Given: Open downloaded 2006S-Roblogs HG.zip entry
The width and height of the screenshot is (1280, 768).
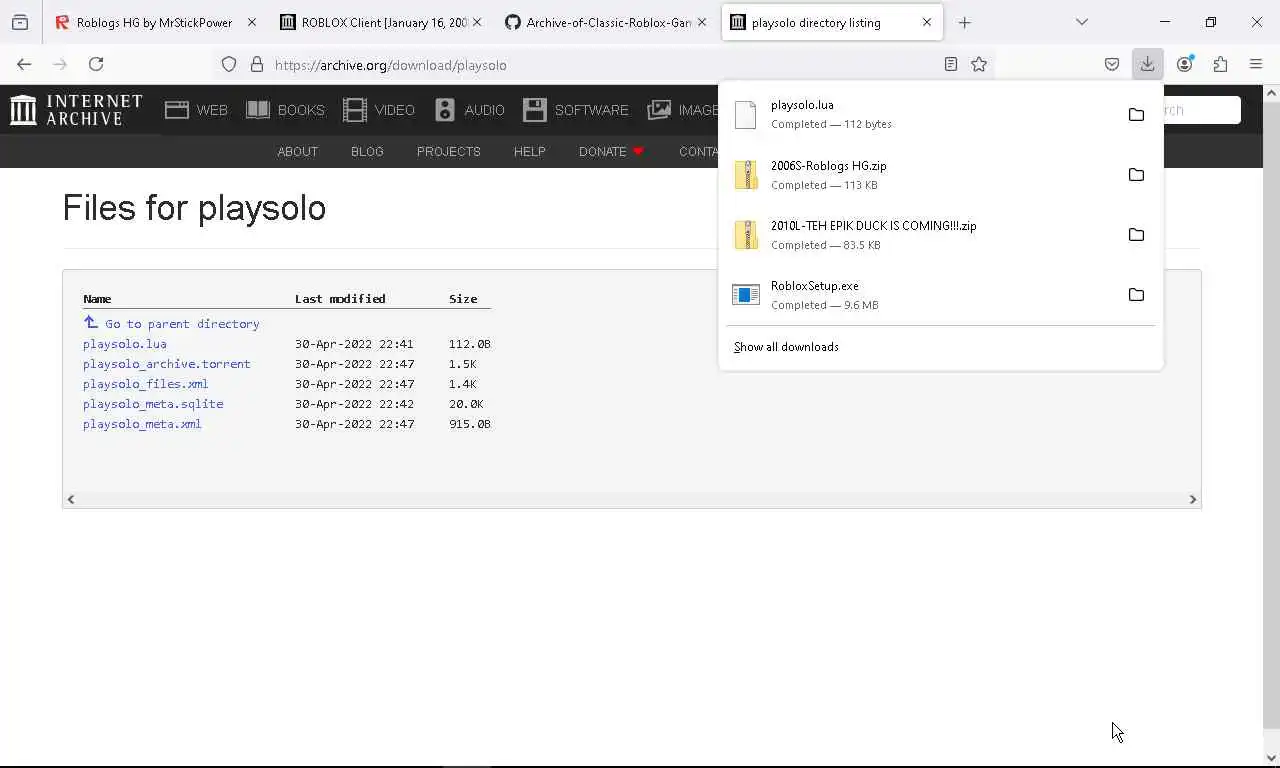Looking at the screenshot, I should point(920,175).
